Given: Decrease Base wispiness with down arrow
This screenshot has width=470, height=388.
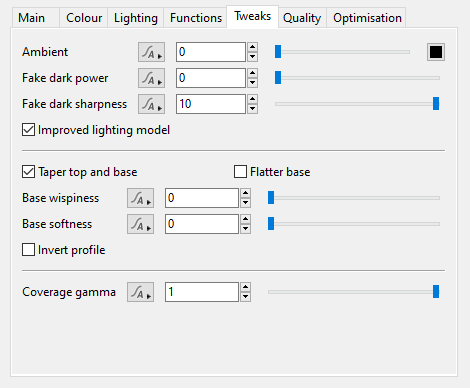Looking at the screenshot, I should 246,203.
